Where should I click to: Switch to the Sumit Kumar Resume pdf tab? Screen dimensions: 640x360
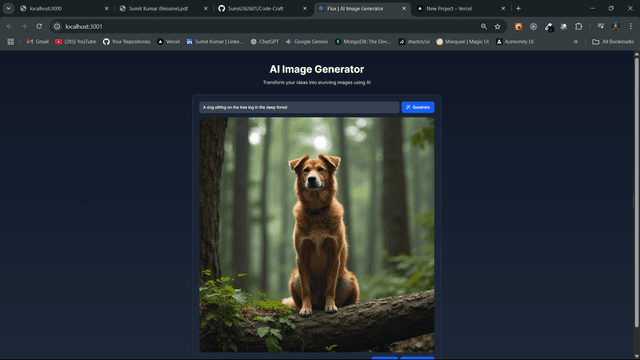(163, 8)
